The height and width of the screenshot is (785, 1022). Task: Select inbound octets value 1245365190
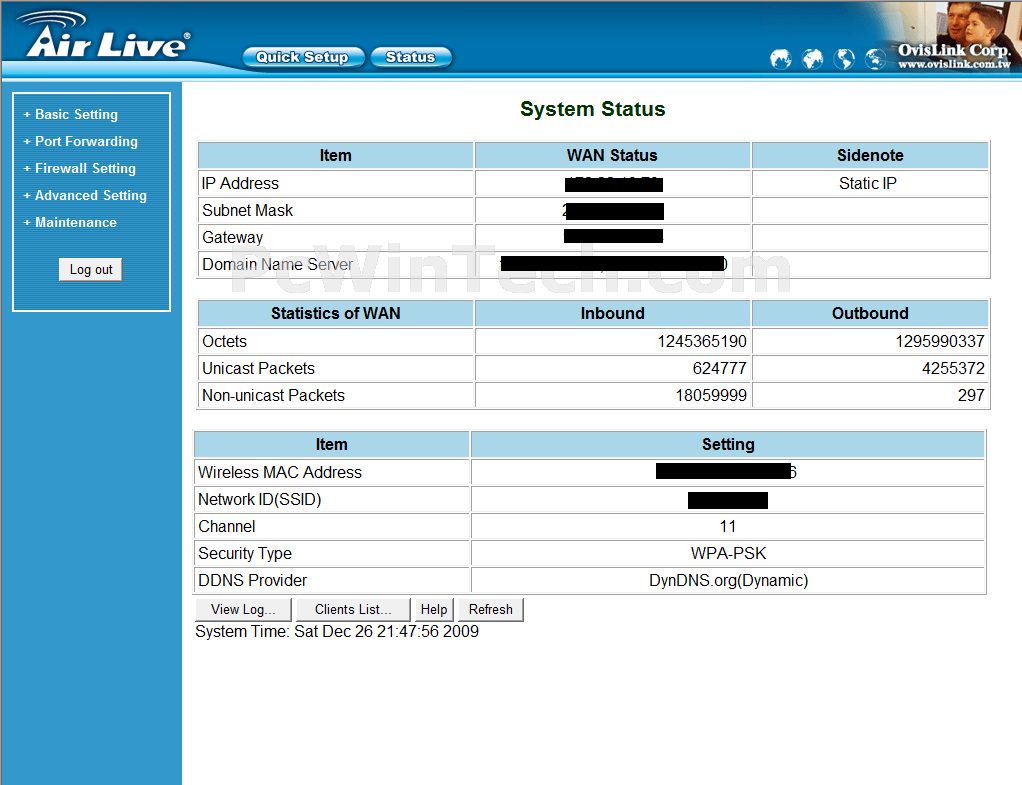702,341
